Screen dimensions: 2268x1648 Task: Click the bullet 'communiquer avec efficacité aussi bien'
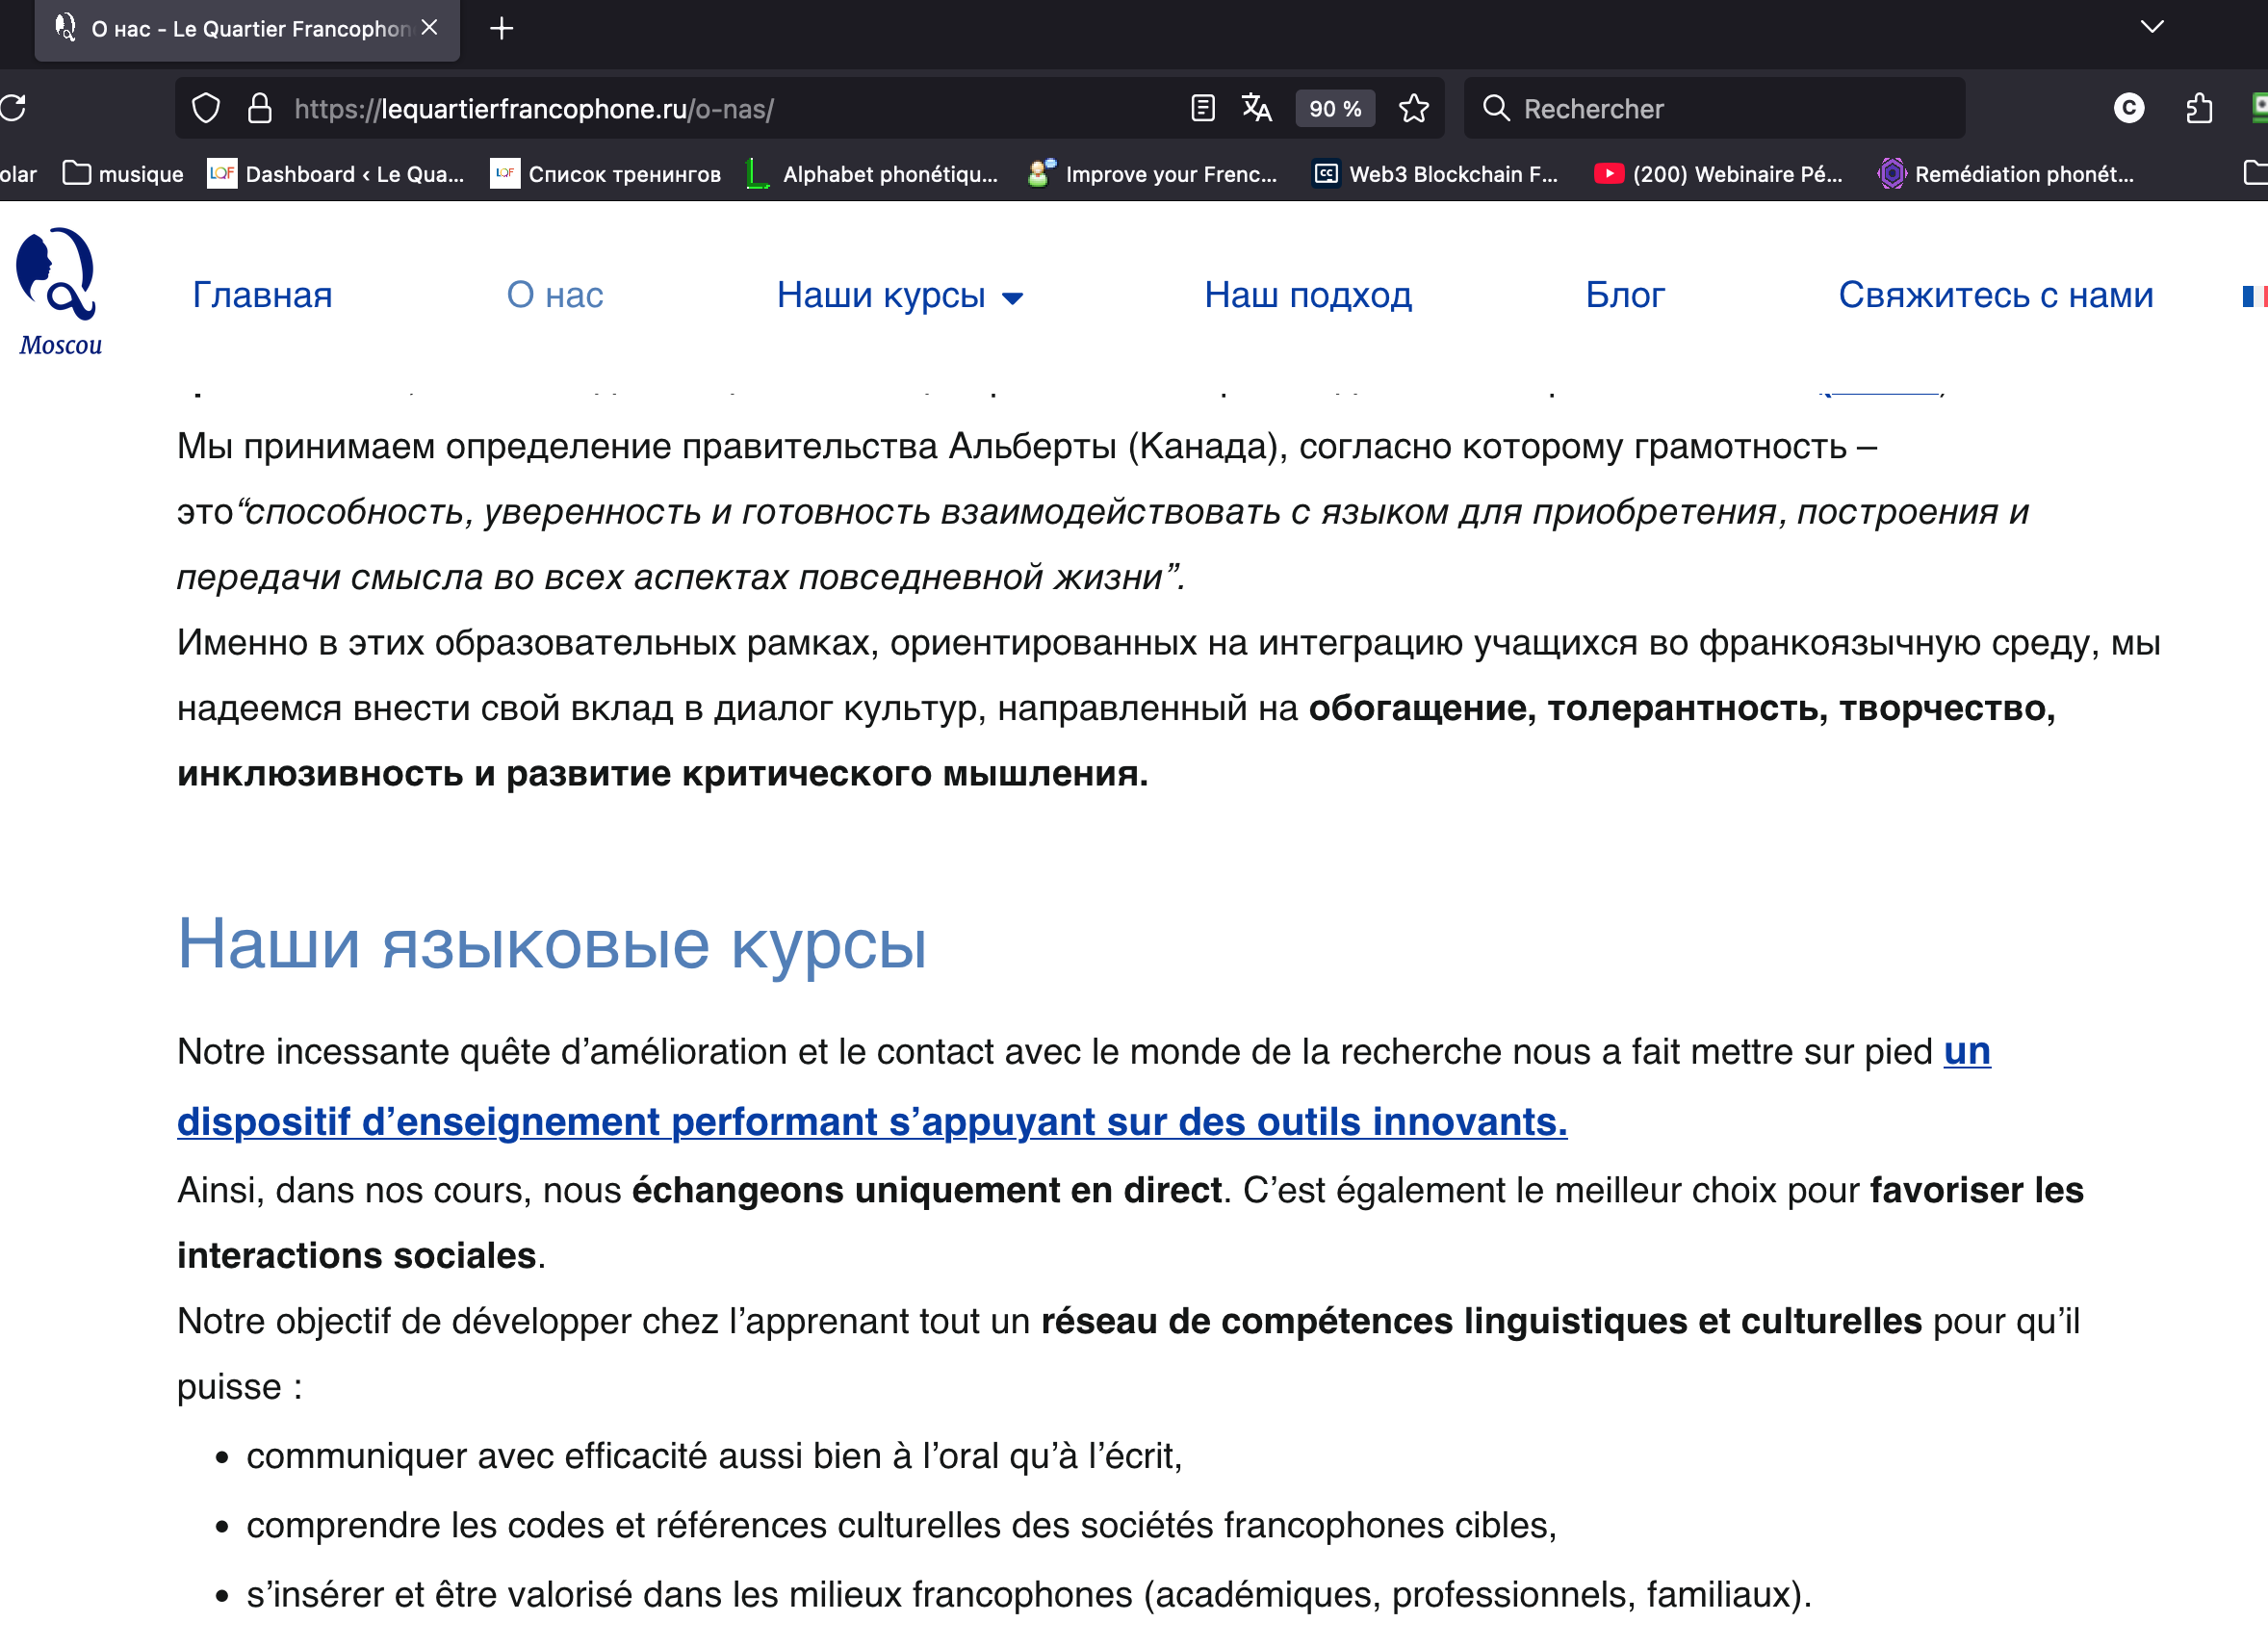[714, 1456]
